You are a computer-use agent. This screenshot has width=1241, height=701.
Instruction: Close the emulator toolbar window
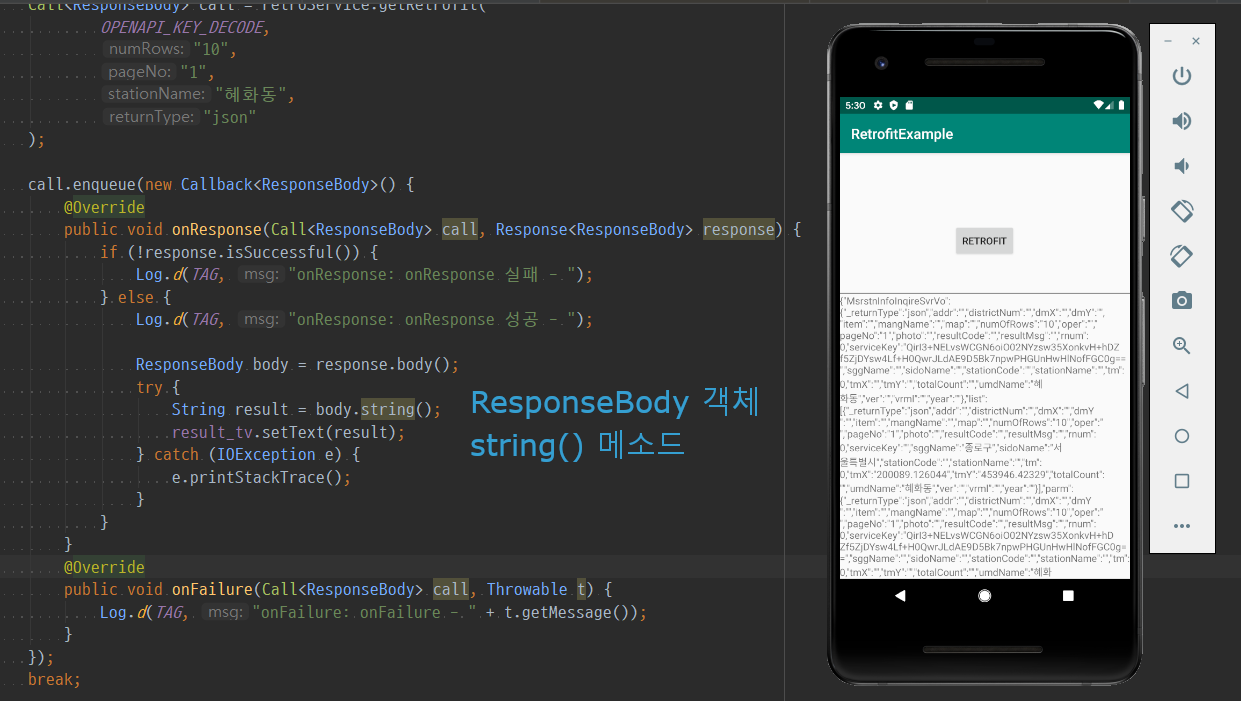1196,41
